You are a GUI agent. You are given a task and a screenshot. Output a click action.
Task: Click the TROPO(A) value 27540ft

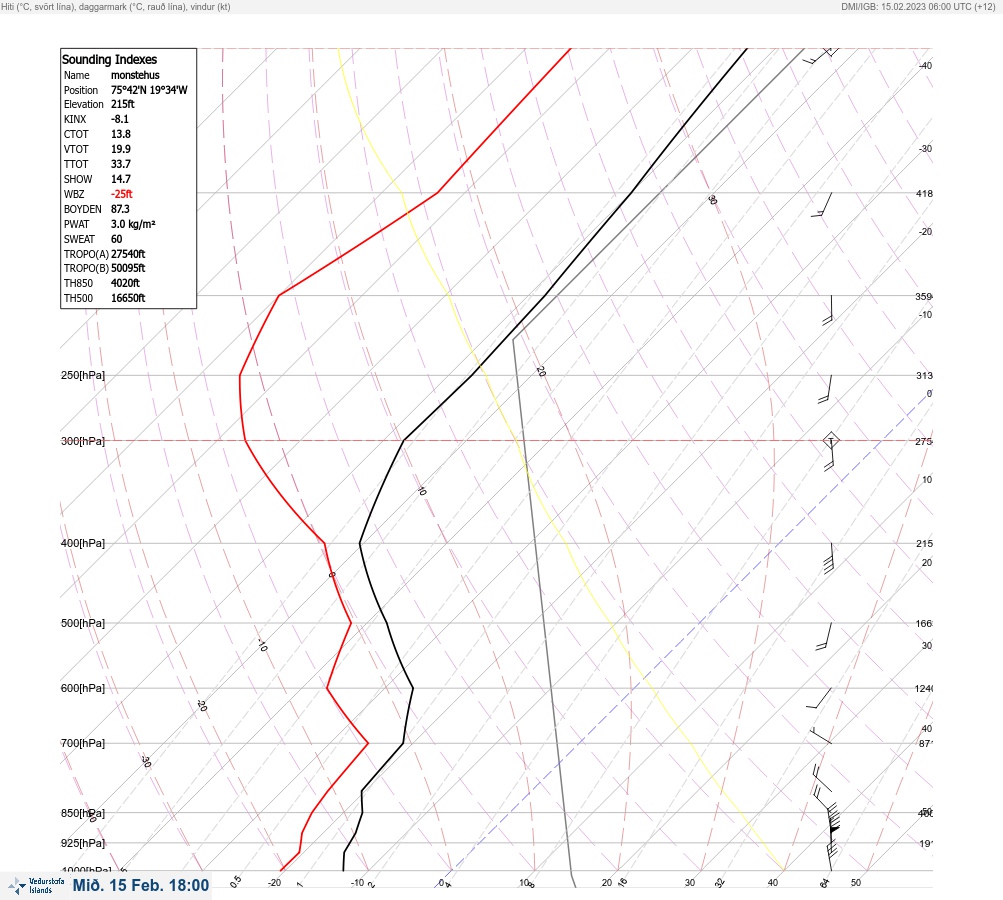tap(128, 254)
